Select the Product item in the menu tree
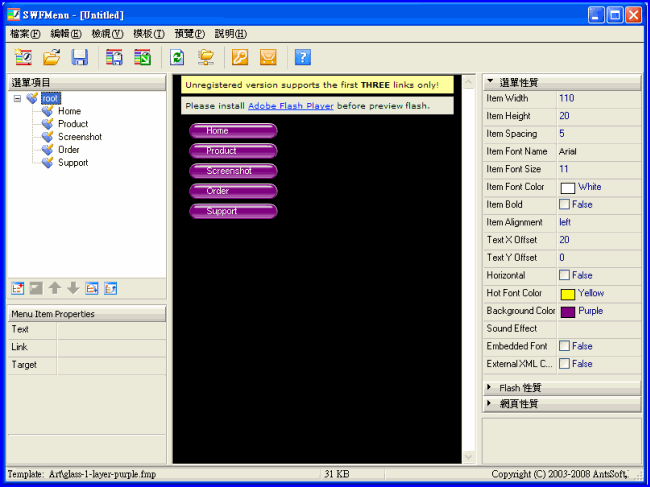The height and width of the screenshot is (487, 650). point(73,124)
